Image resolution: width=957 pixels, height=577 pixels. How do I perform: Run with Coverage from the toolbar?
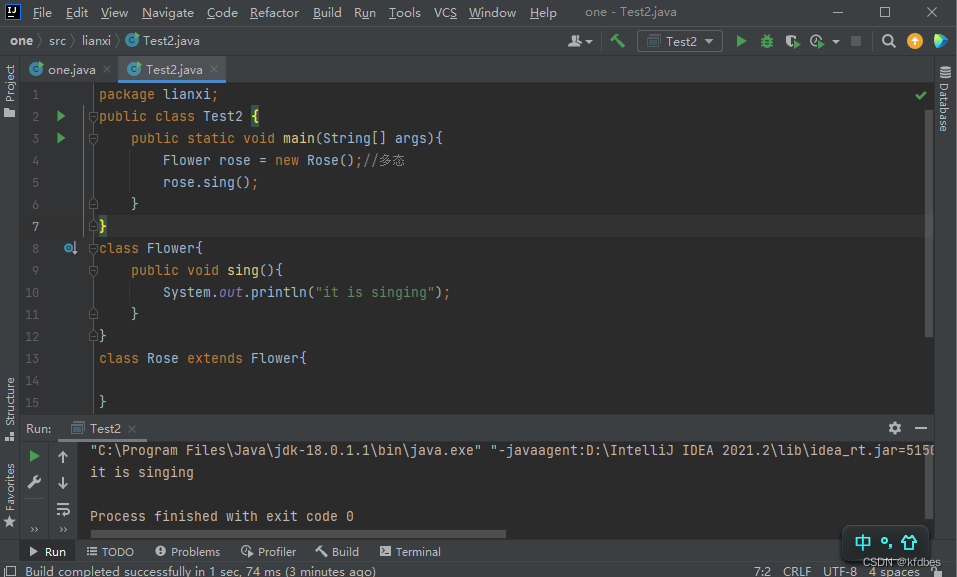[x=792, y=41]
